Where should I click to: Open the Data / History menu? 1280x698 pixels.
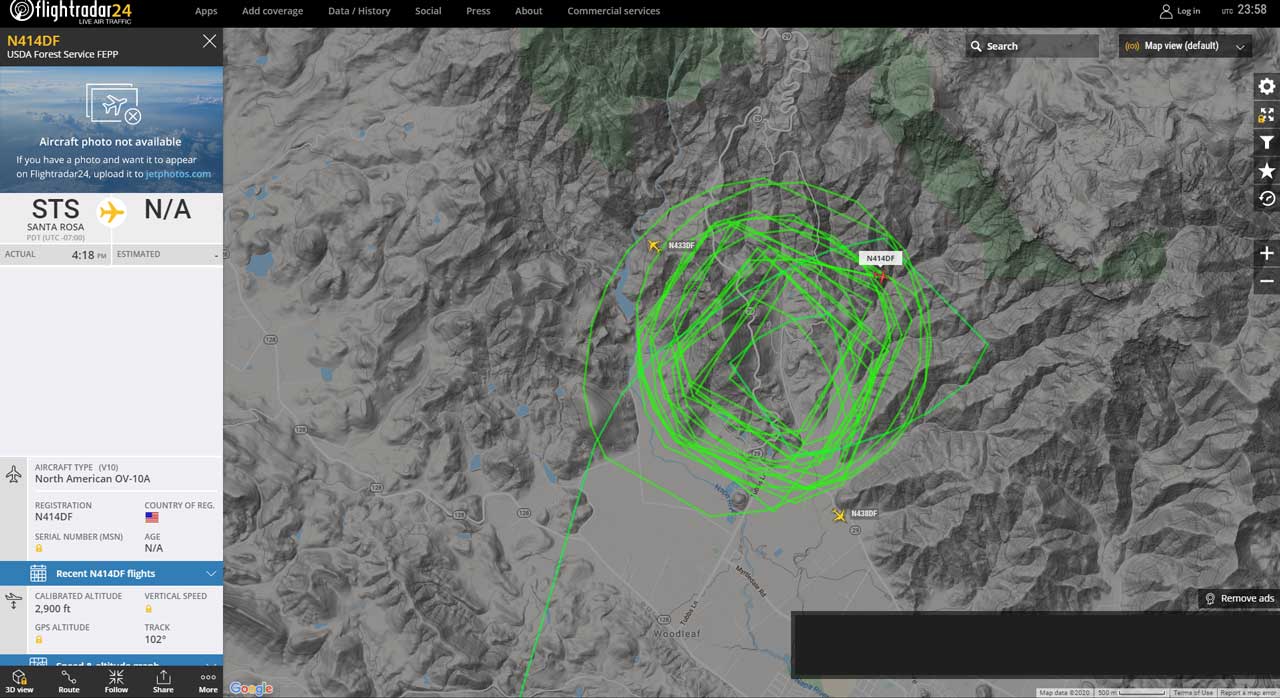coord(359,11)
